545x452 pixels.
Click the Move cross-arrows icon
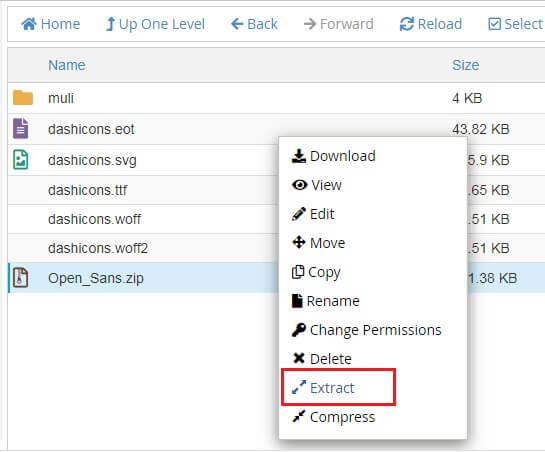299,242
